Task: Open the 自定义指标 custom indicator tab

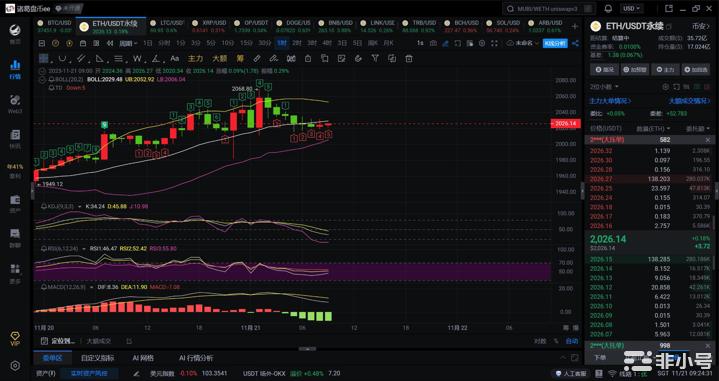Action: coord(98,358)
